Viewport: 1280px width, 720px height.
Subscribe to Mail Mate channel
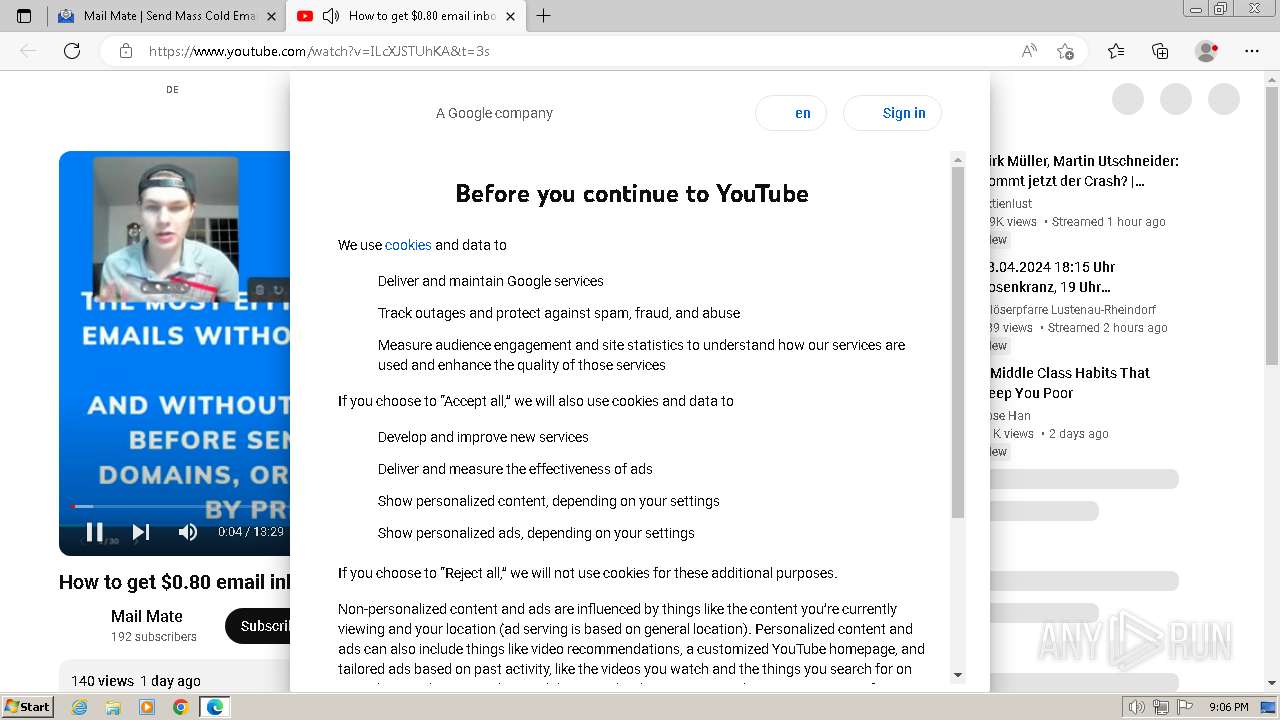tap(258, 626)
